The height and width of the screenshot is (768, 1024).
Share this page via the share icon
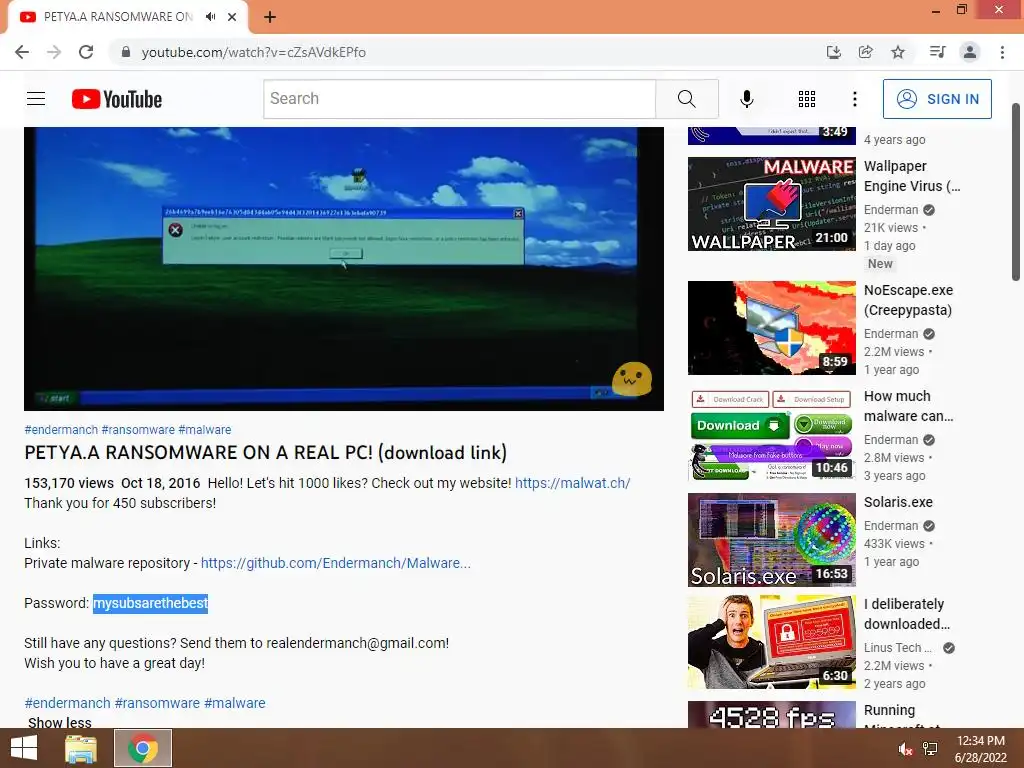point(865,52)
